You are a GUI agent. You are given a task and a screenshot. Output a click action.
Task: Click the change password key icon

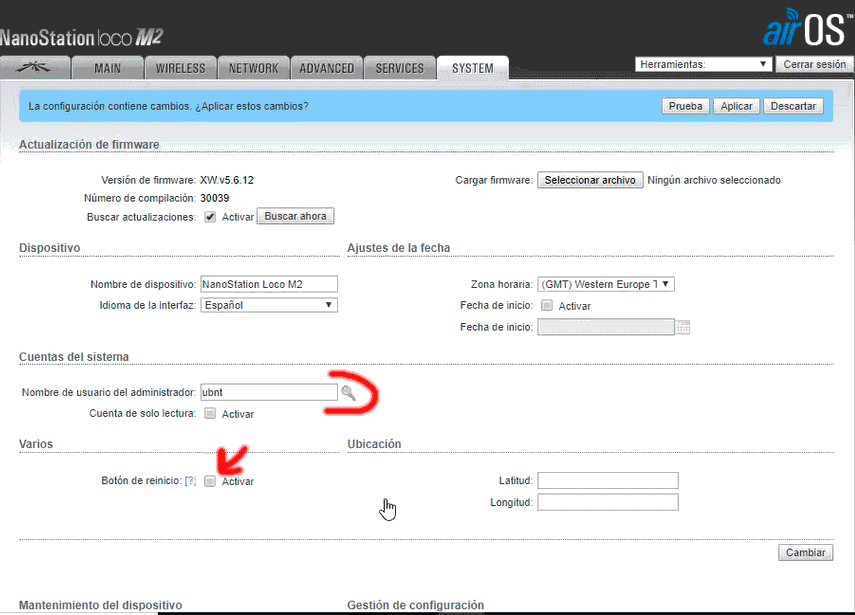(348, 393)
